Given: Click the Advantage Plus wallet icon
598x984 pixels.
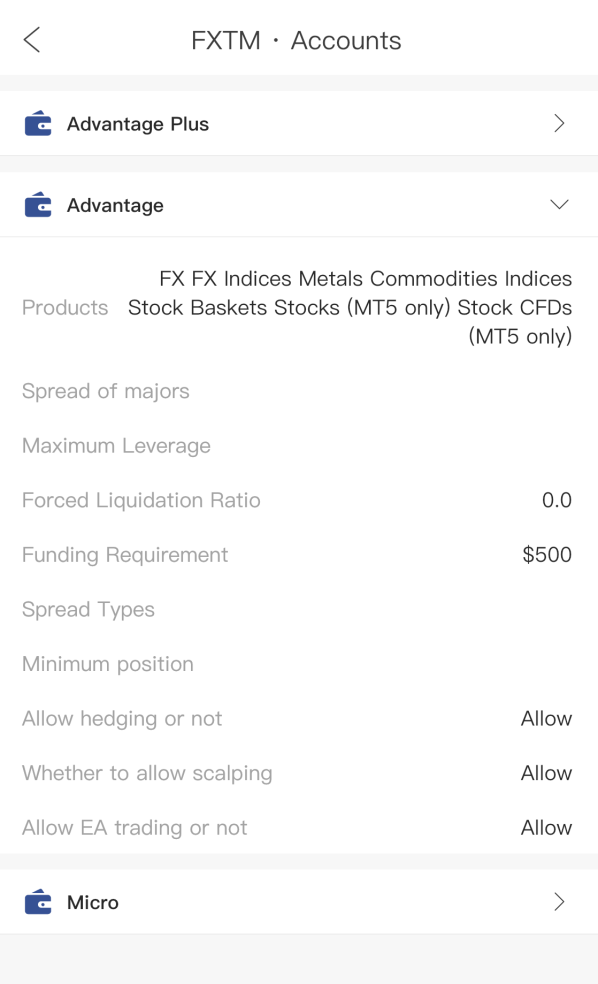Looking at the screenshot, I should click(x=38, y=123).
